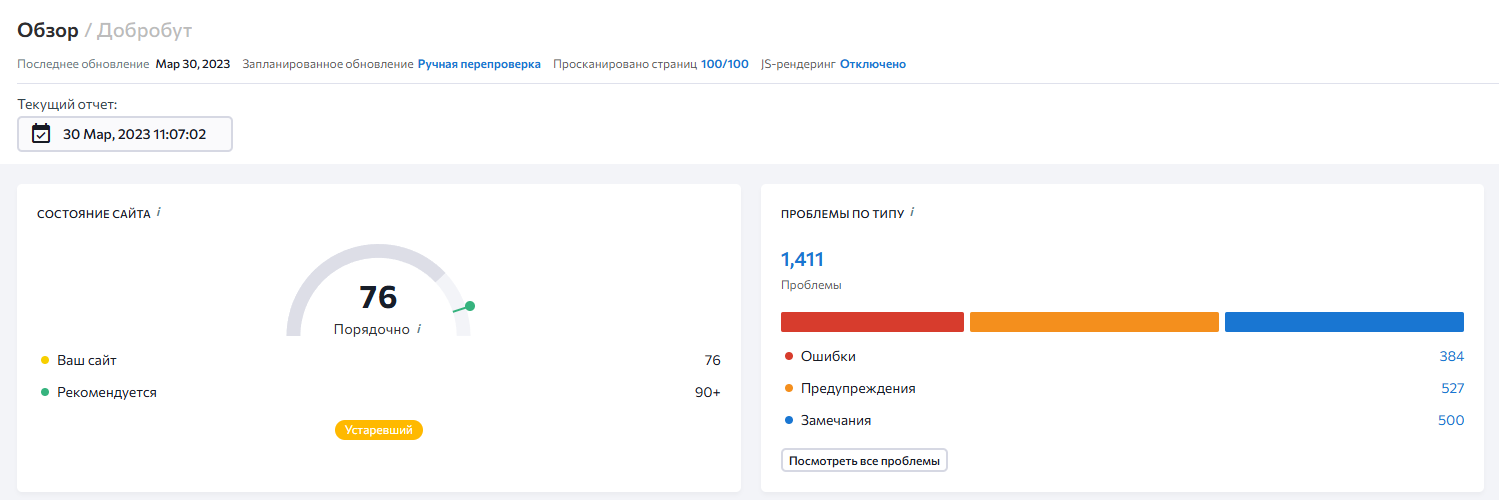Click the Устаревший status badge

pyautogui.click(x=379, y=430)
